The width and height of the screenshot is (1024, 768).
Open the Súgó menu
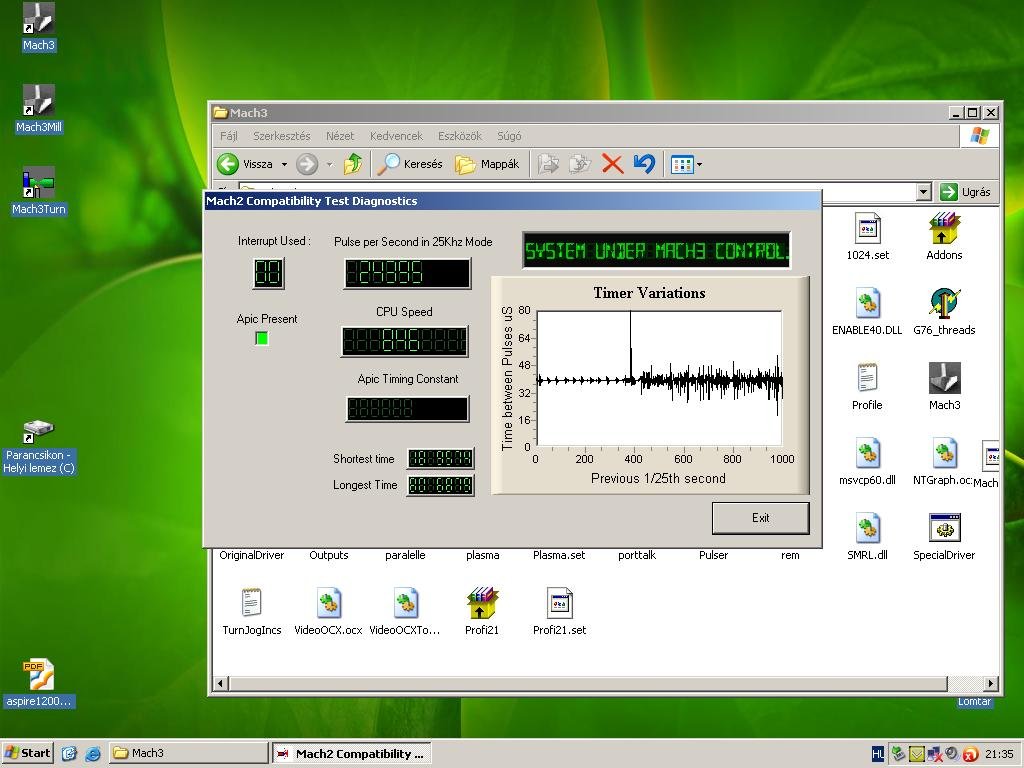(x=509, y=136)
